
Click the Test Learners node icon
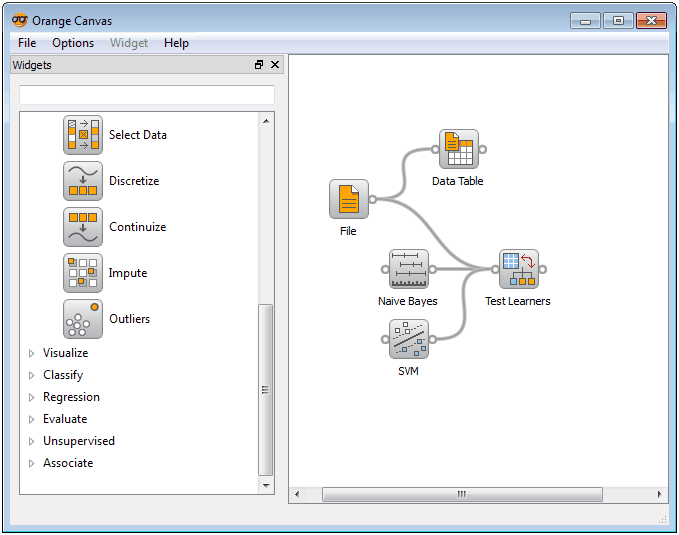(x=518, y=269)
